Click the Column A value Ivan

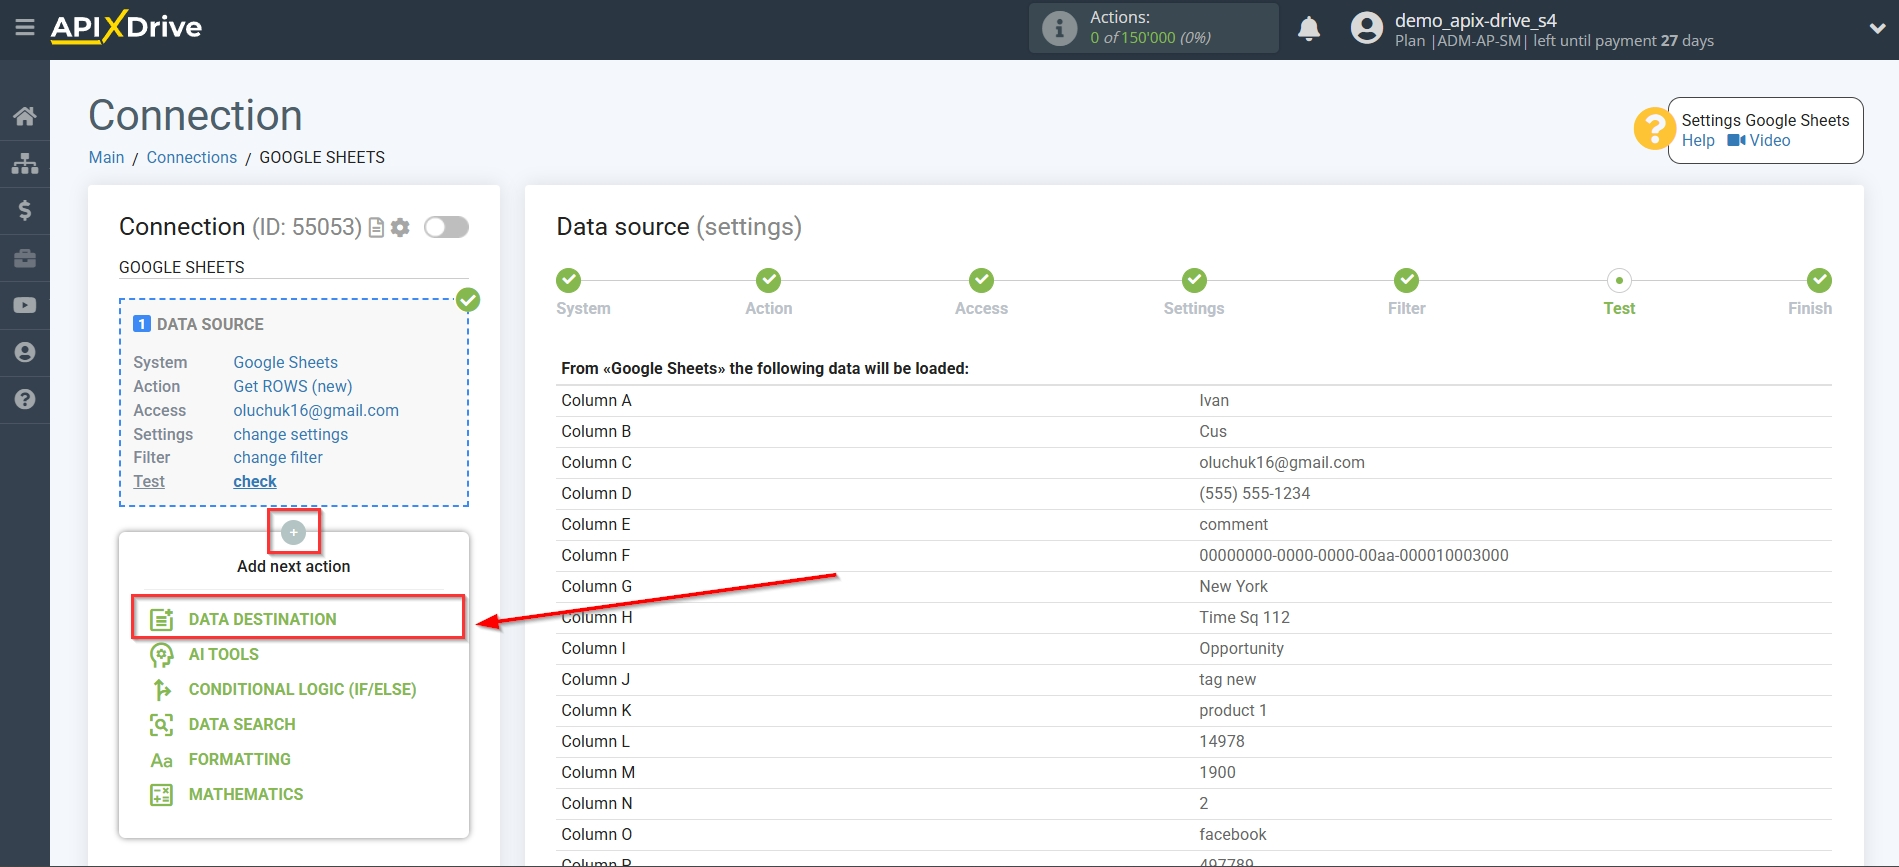pos(1214,401)
